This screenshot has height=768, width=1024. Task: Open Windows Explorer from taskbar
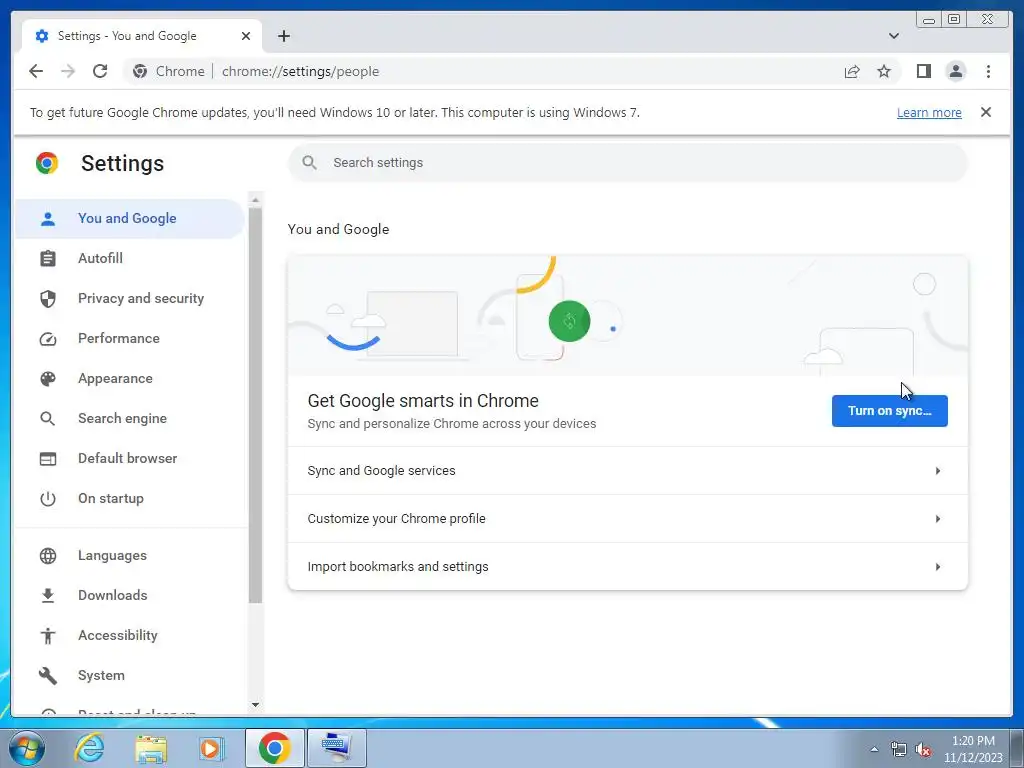151,748
